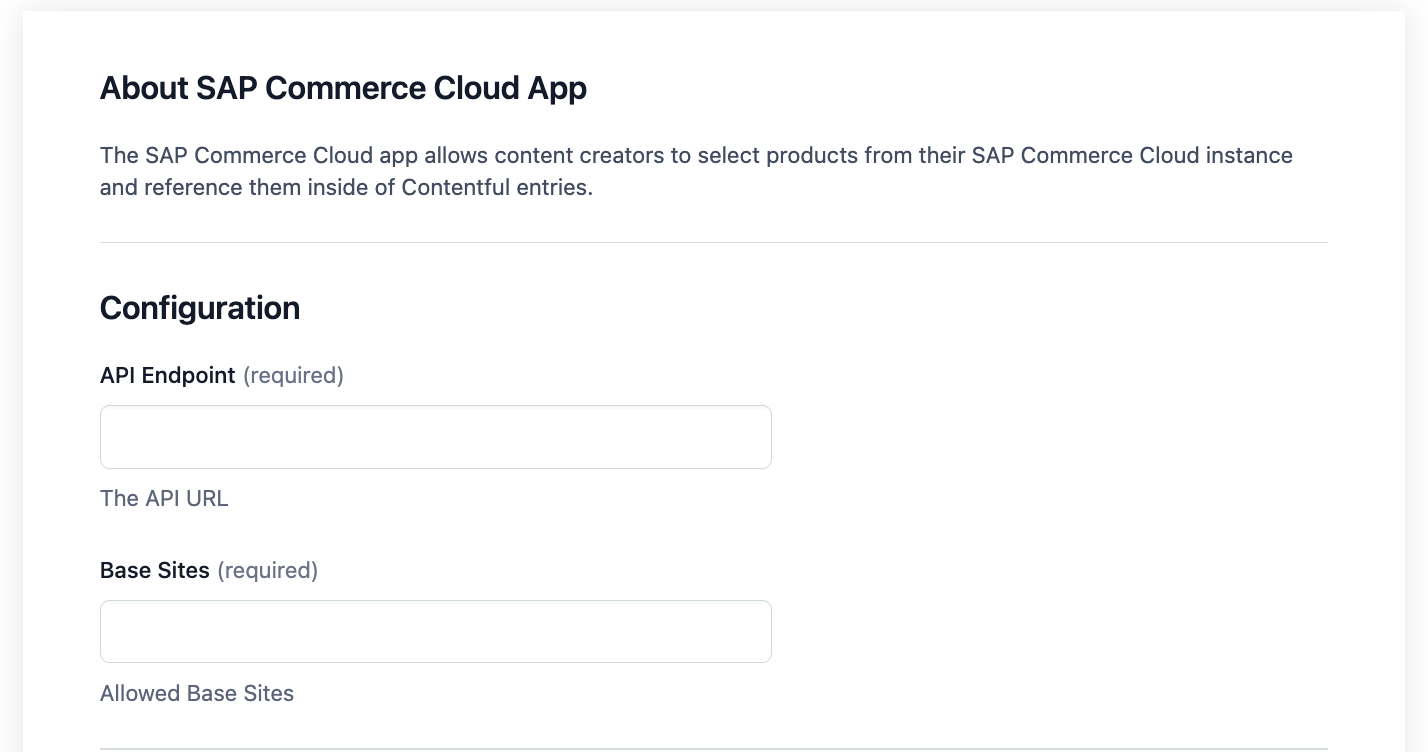Click "(required)" beside API Endpoint label

294,375
